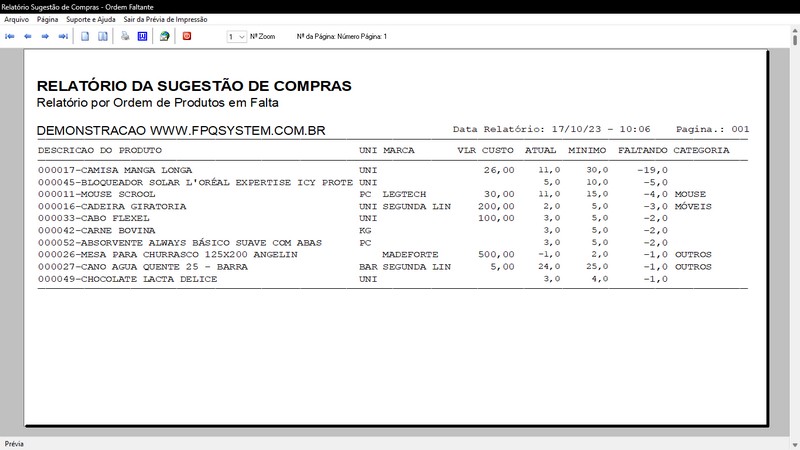Screen dimensions: 800x450
Task: Select the single page view icon
Action: pyautogui.click(x=85, y=36)
